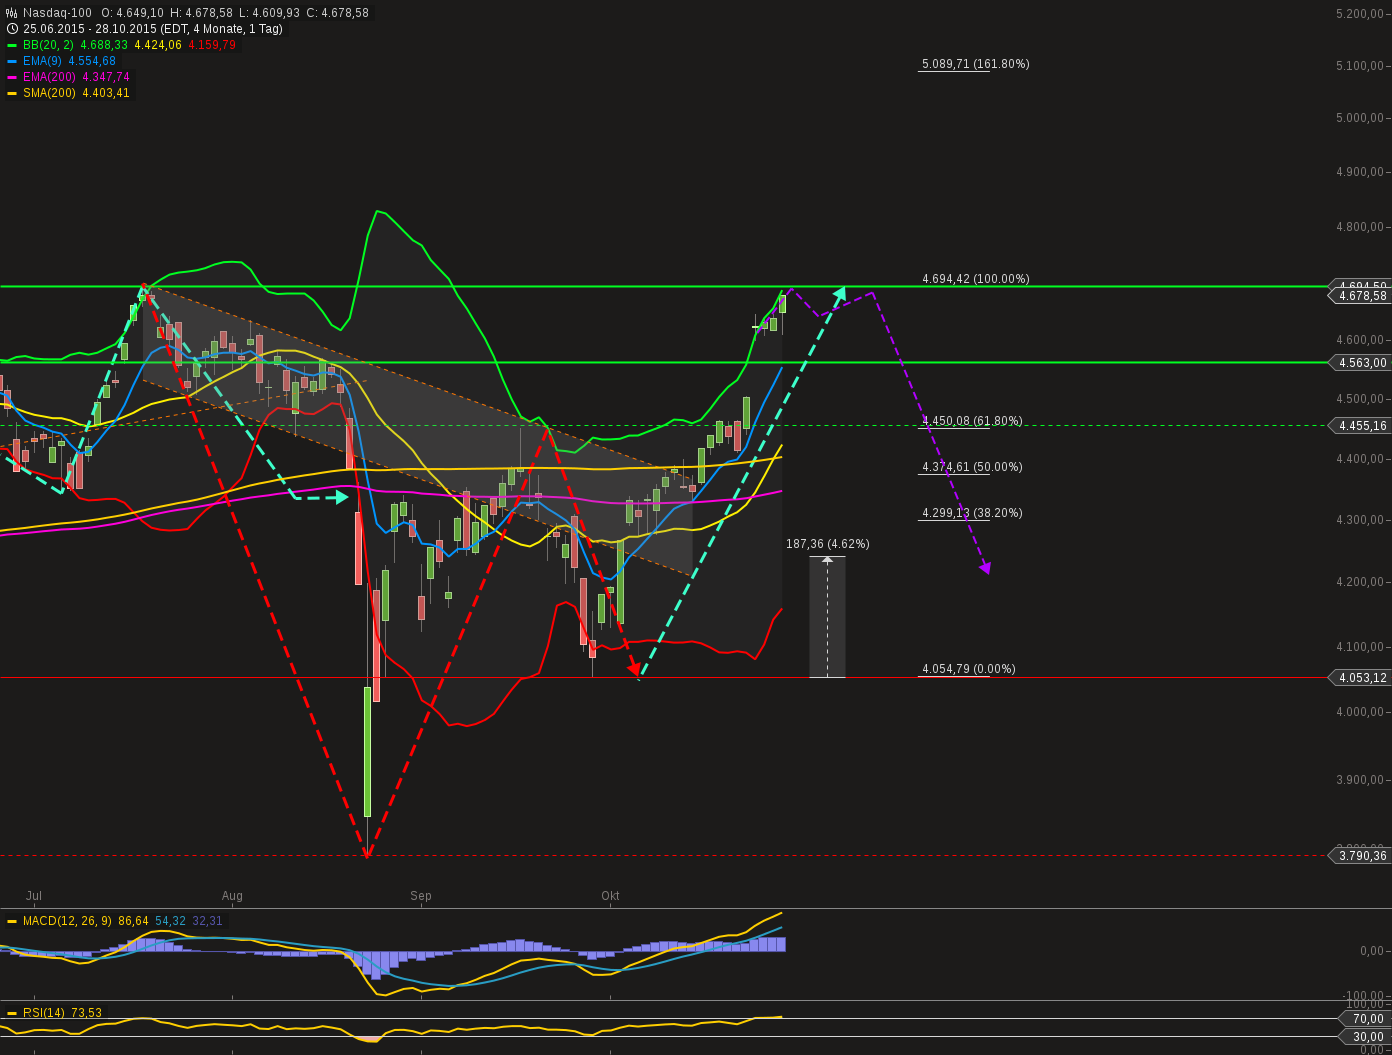The height and width of the screenshot is (1055, 1392).
Task: Click the RSI 70,00 level tag
Action: coord(1366,1019)
